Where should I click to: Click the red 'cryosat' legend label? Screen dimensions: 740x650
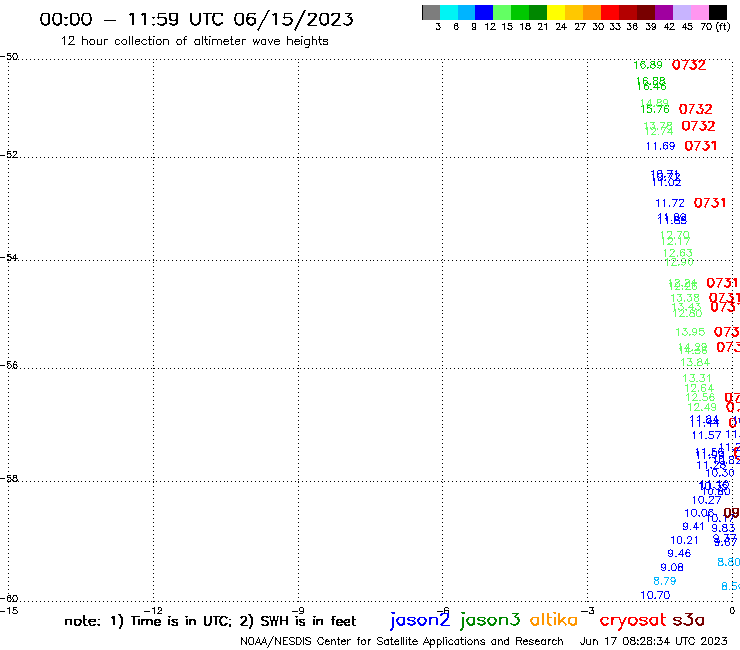click(x=633, y=619)
